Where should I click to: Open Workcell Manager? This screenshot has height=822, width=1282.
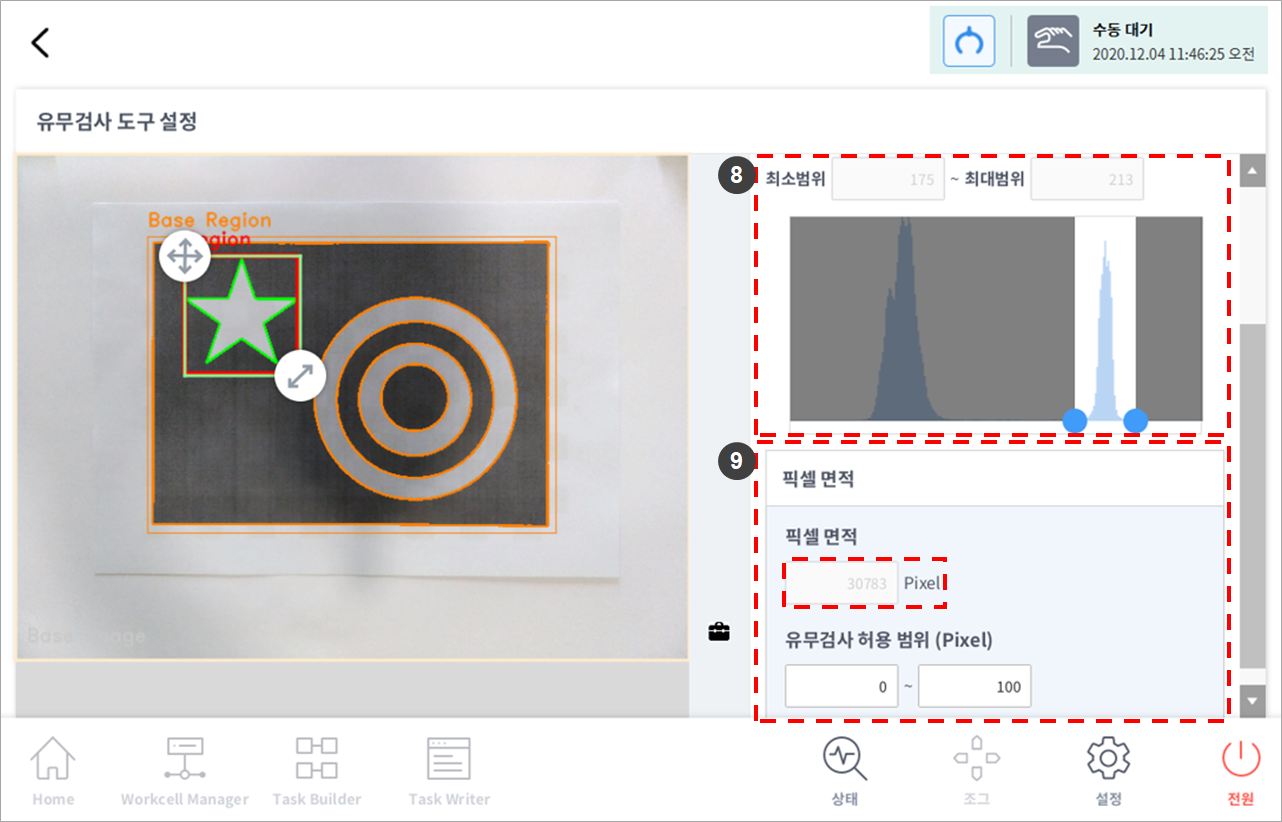tap(184, 771)
